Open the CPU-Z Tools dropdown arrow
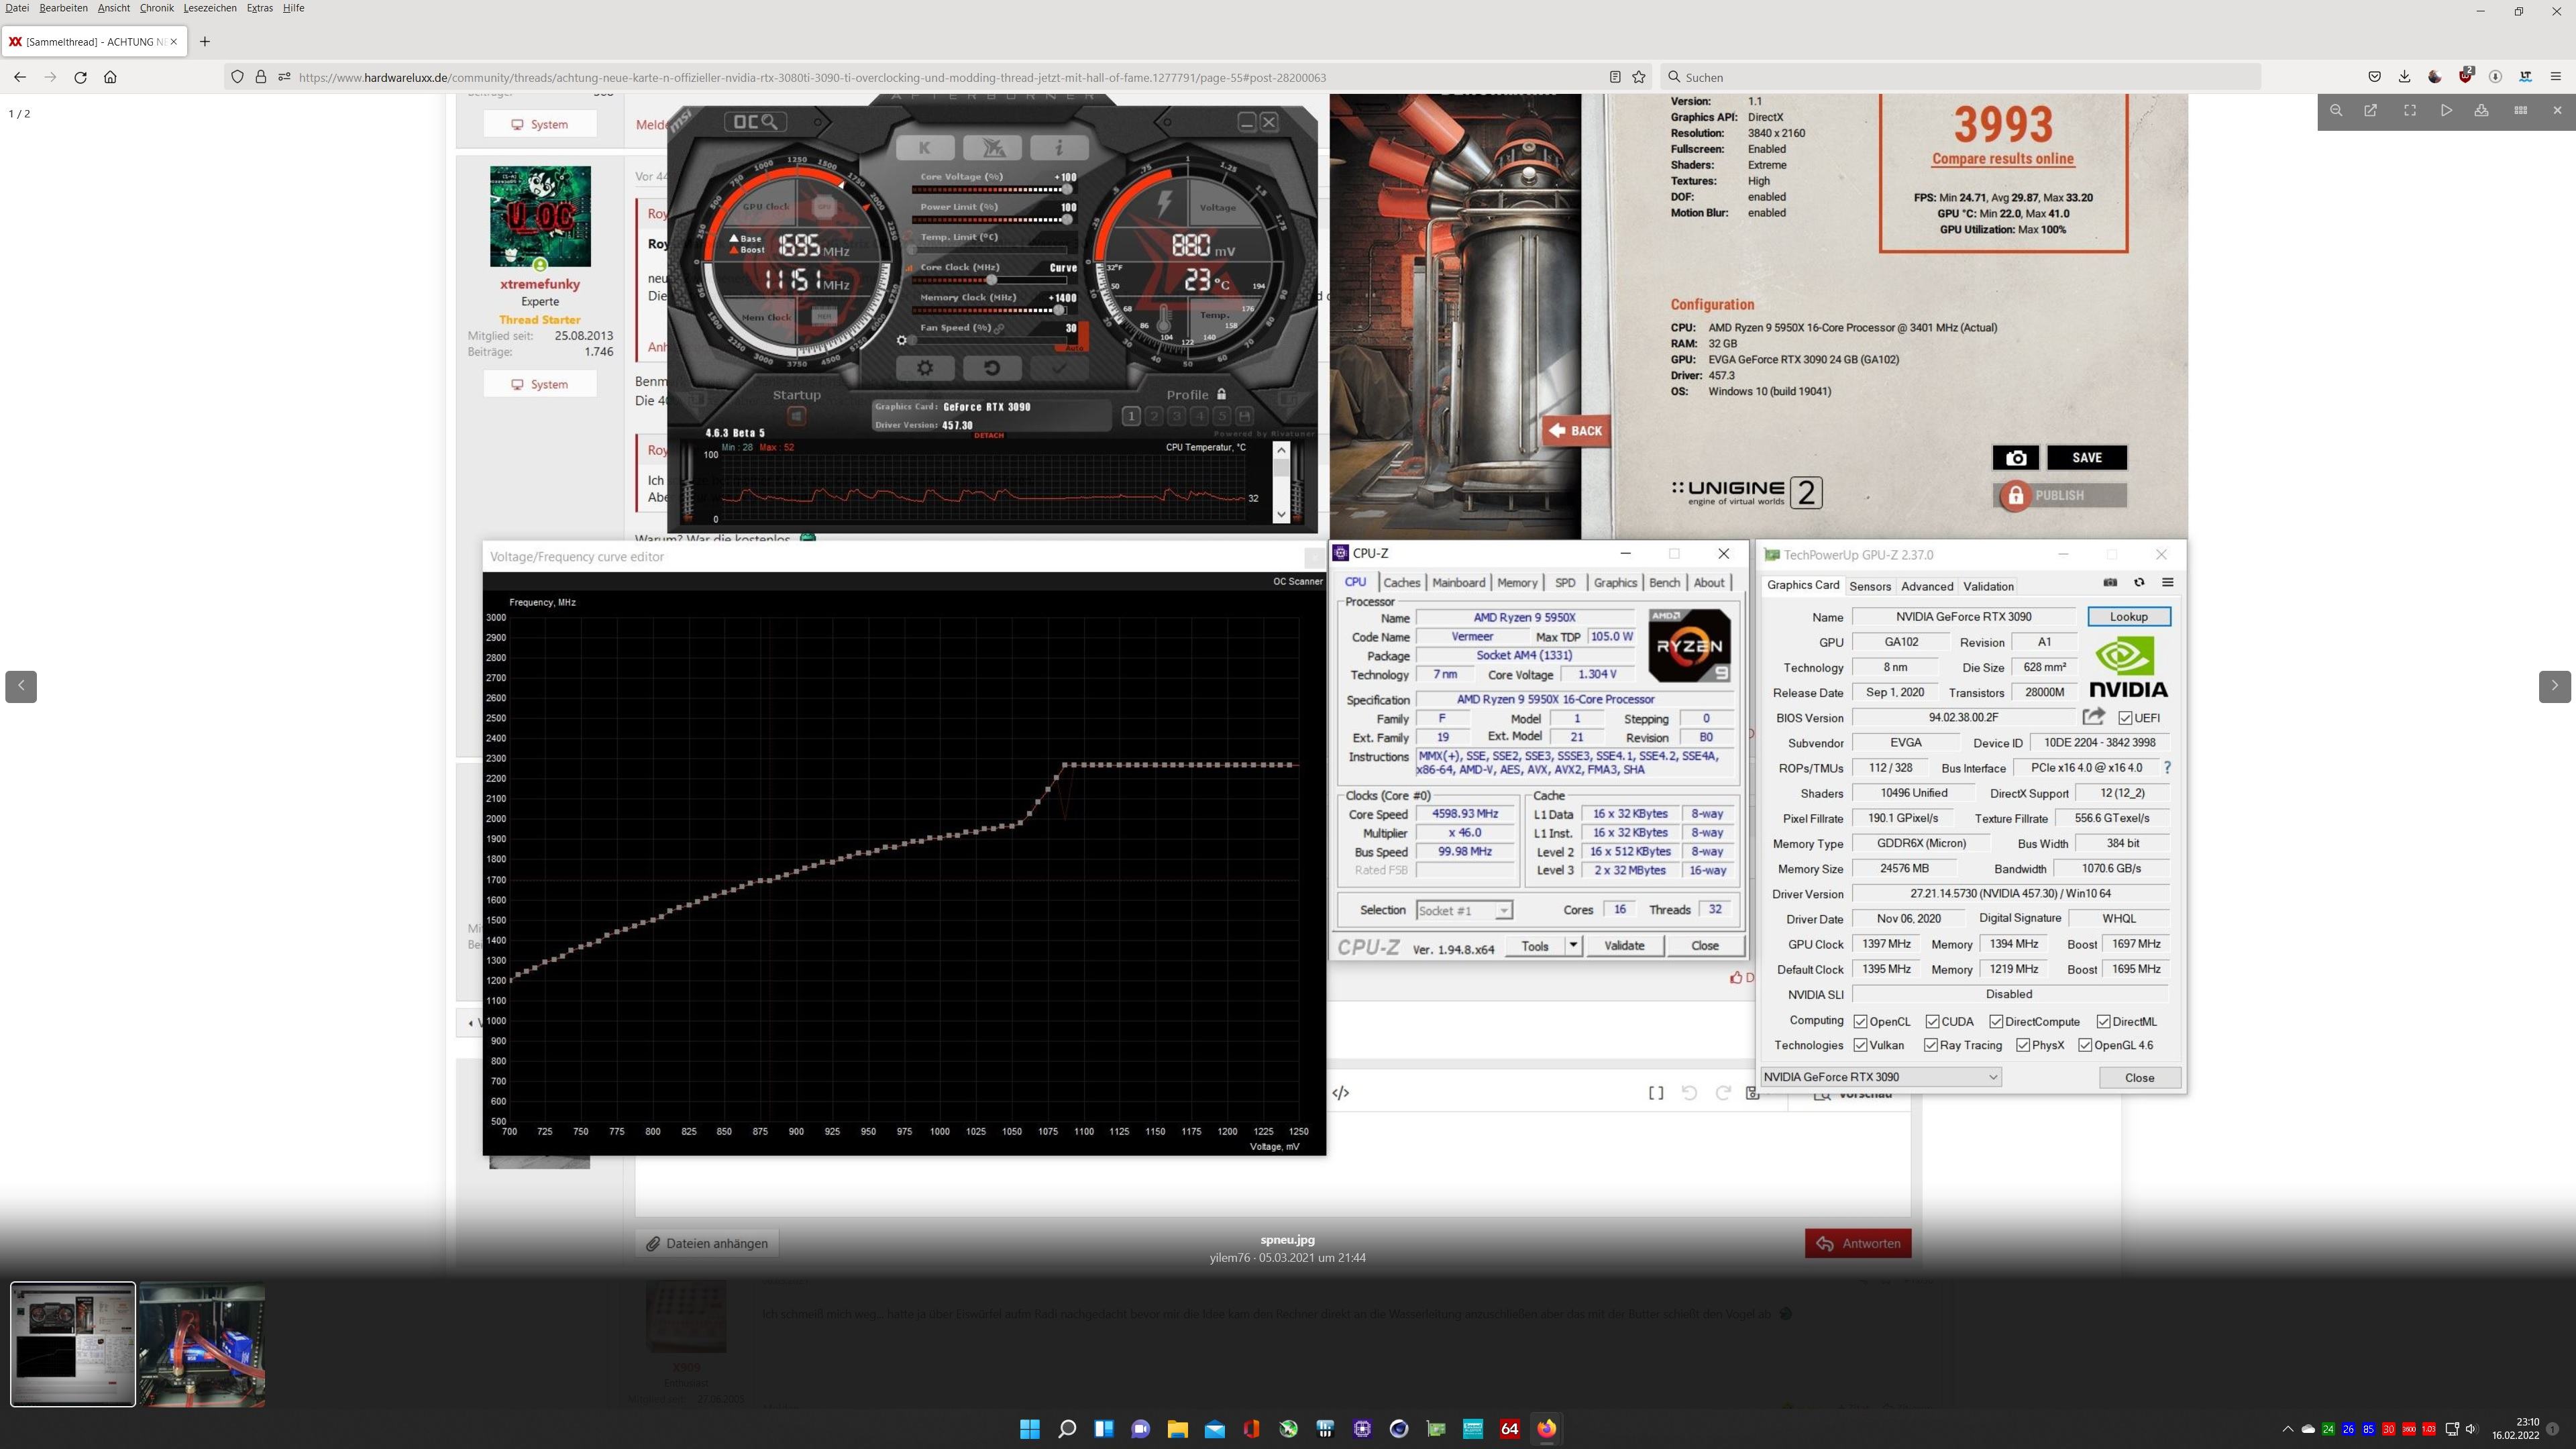This screenshot has width=2576, height=1449. click(1572, 946)
